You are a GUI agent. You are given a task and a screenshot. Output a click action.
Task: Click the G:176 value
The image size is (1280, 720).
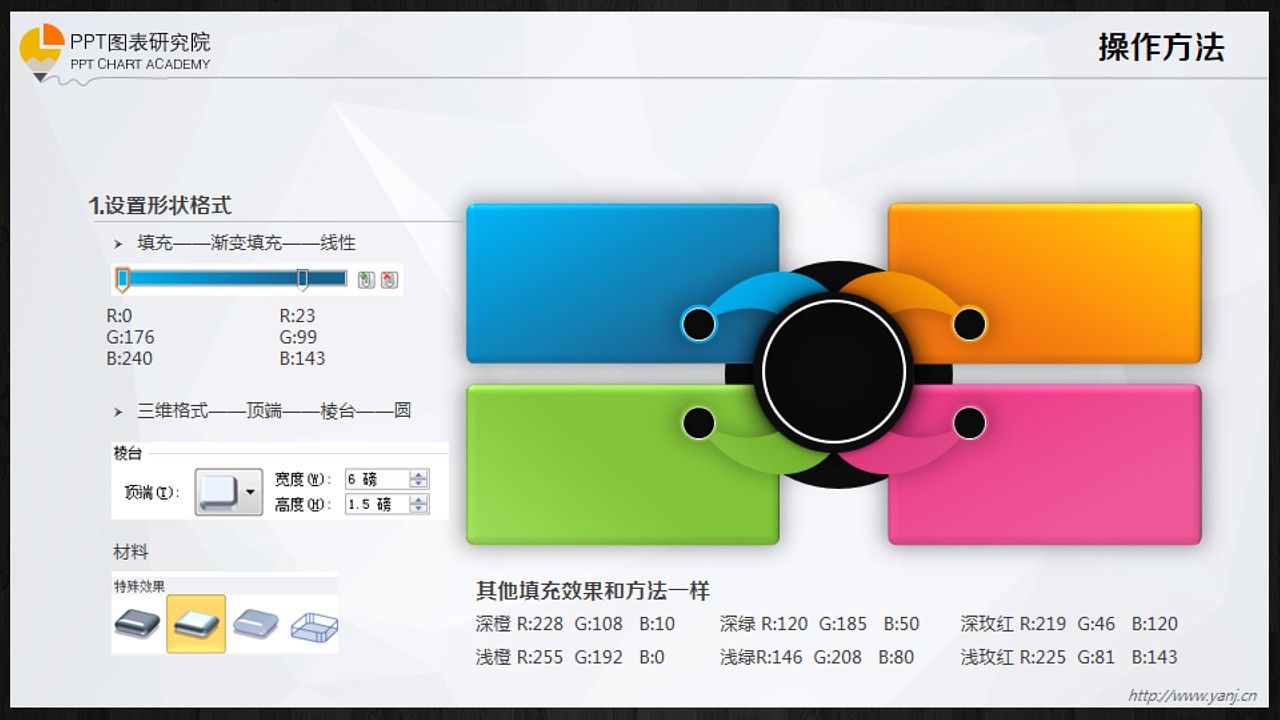pos(130,337)
